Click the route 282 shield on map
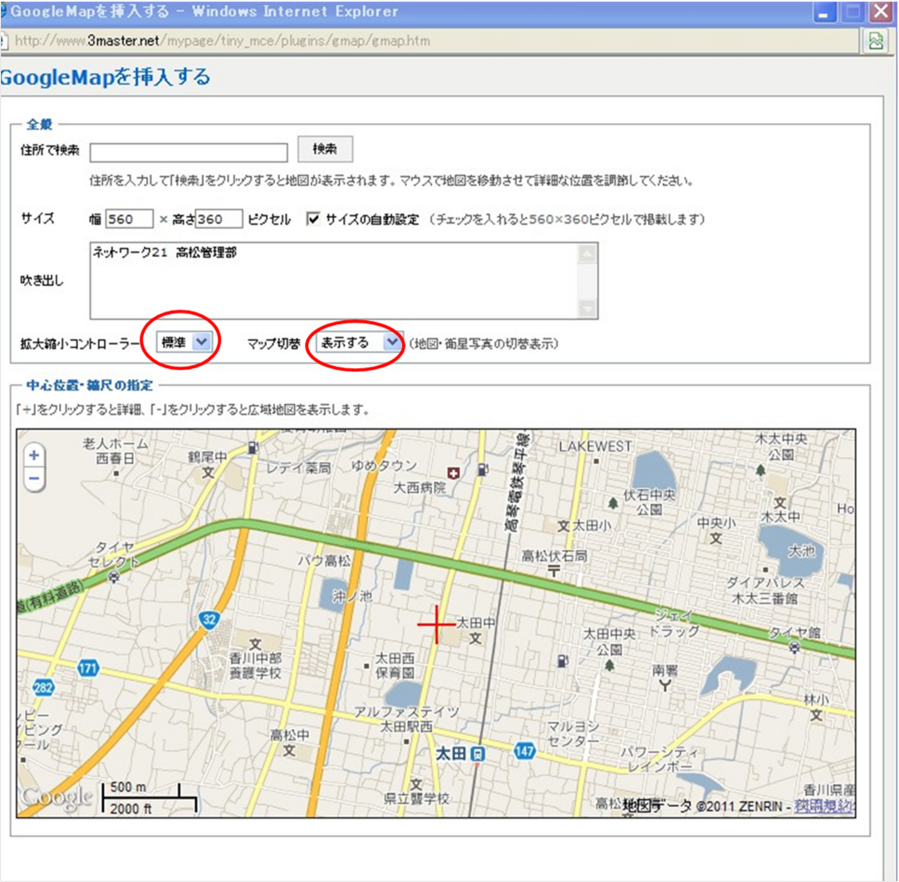 (43, 687)
